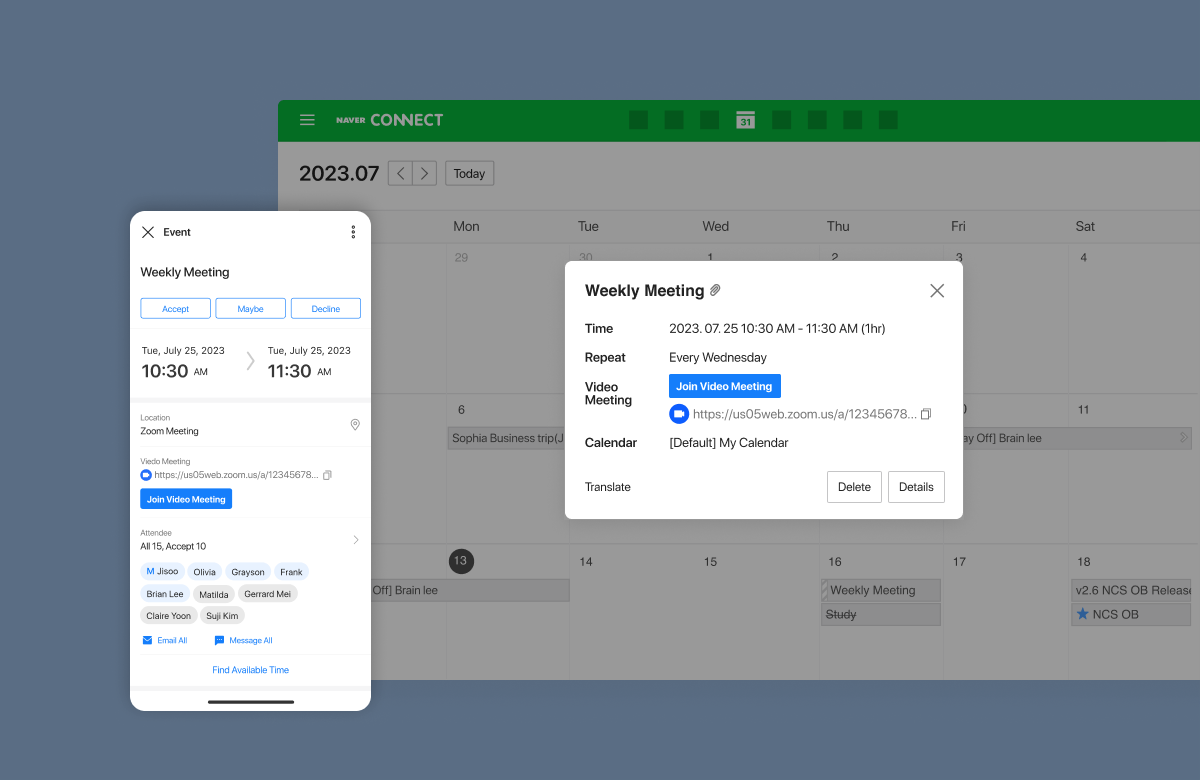Open the calendar icon in the top bar
Screen dimensions: 1200x780
(x=745, y=119)
